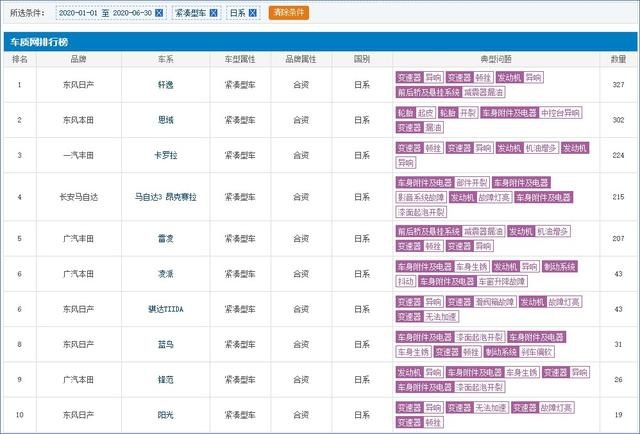The height and width of the screenshot is (434, 640).
Task: Click the 轮胎 开裂 tag in 思域 row
Action: [x=458, y=113]
